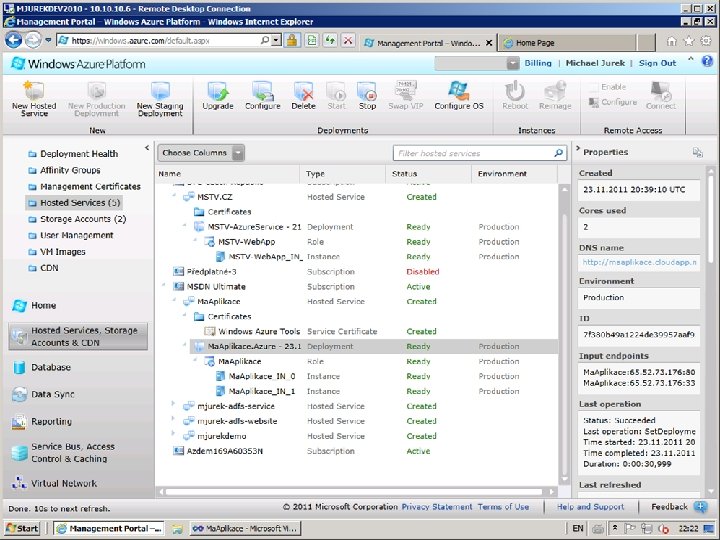The width and height of the screenshot is (720, 540).
Task: Collapse the MSDN Ultimate subscription node
Action: click(x=163, y=286)
